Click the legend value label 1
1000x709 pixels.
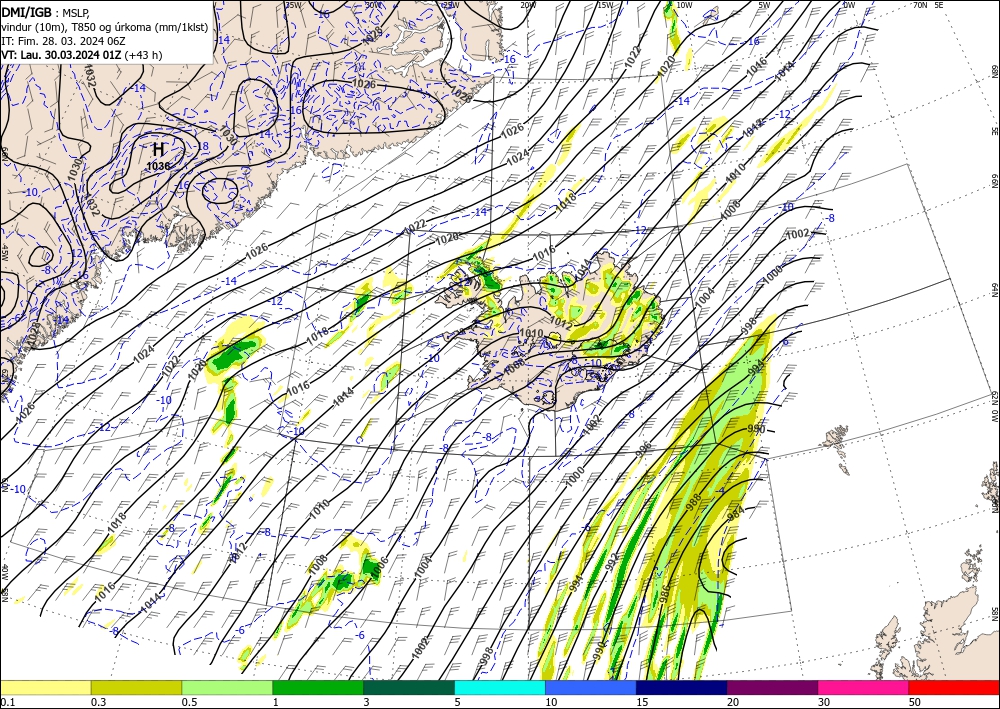point(276,702)
